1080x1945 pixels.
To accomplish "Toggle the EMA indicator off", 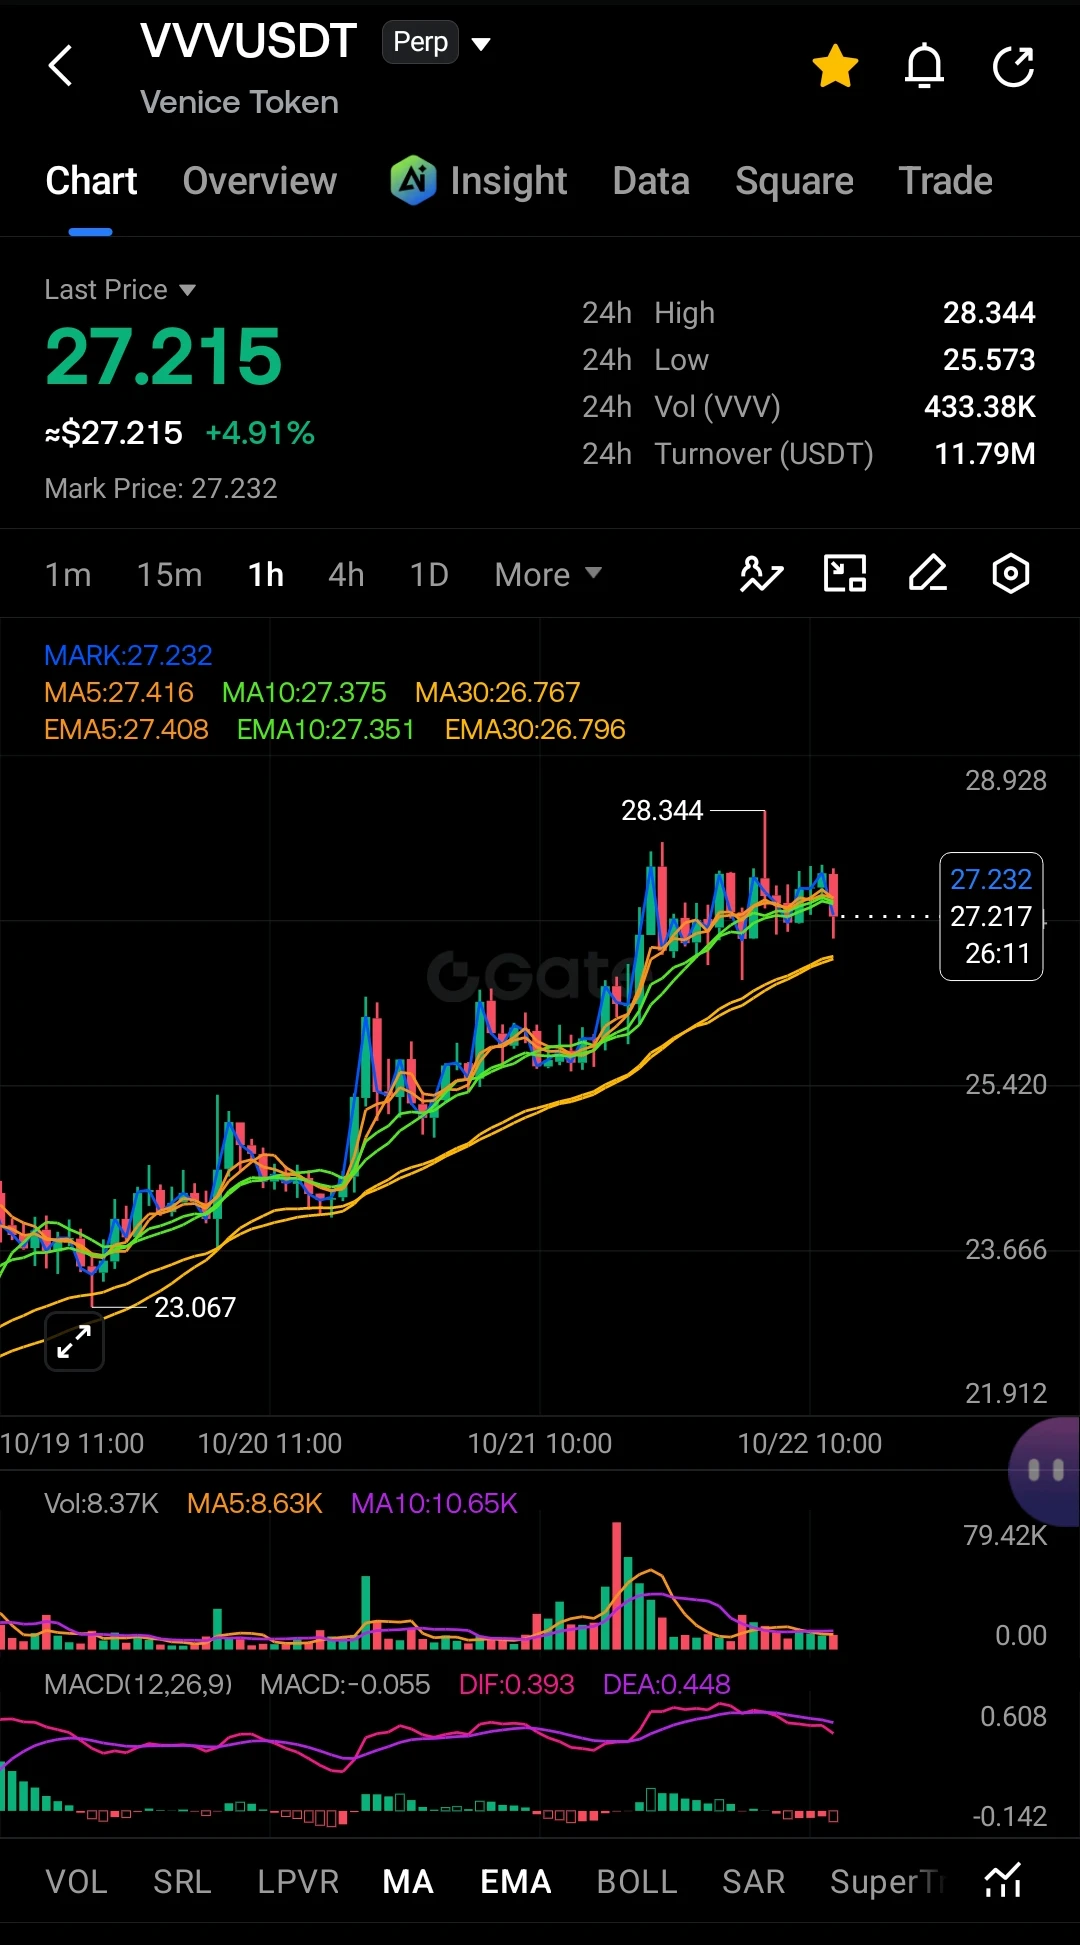I will click(x=516, y=1882).
